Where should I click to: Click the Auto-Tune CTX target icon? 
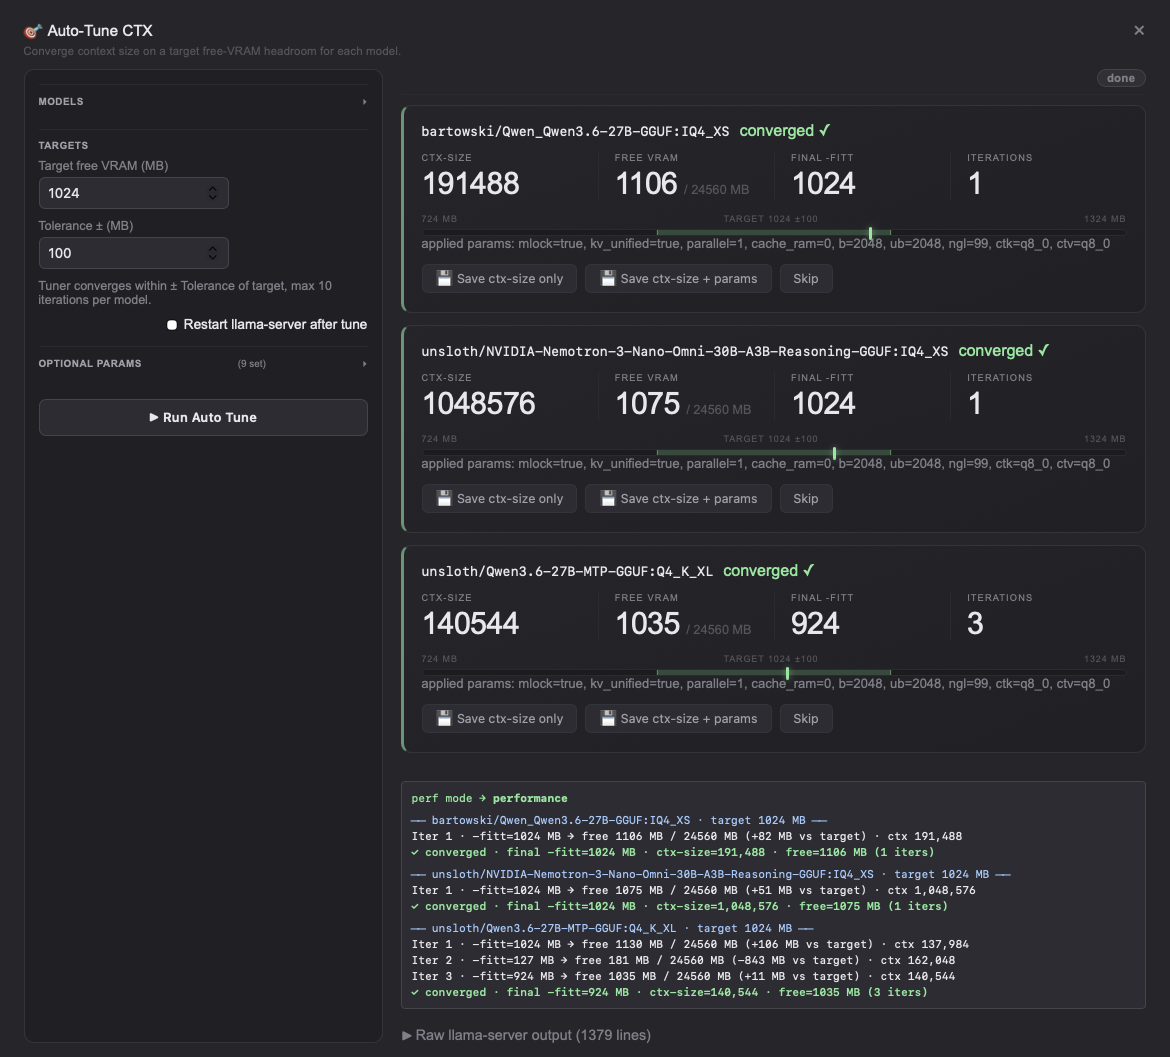pyautogui.click(x=32, y=31)
